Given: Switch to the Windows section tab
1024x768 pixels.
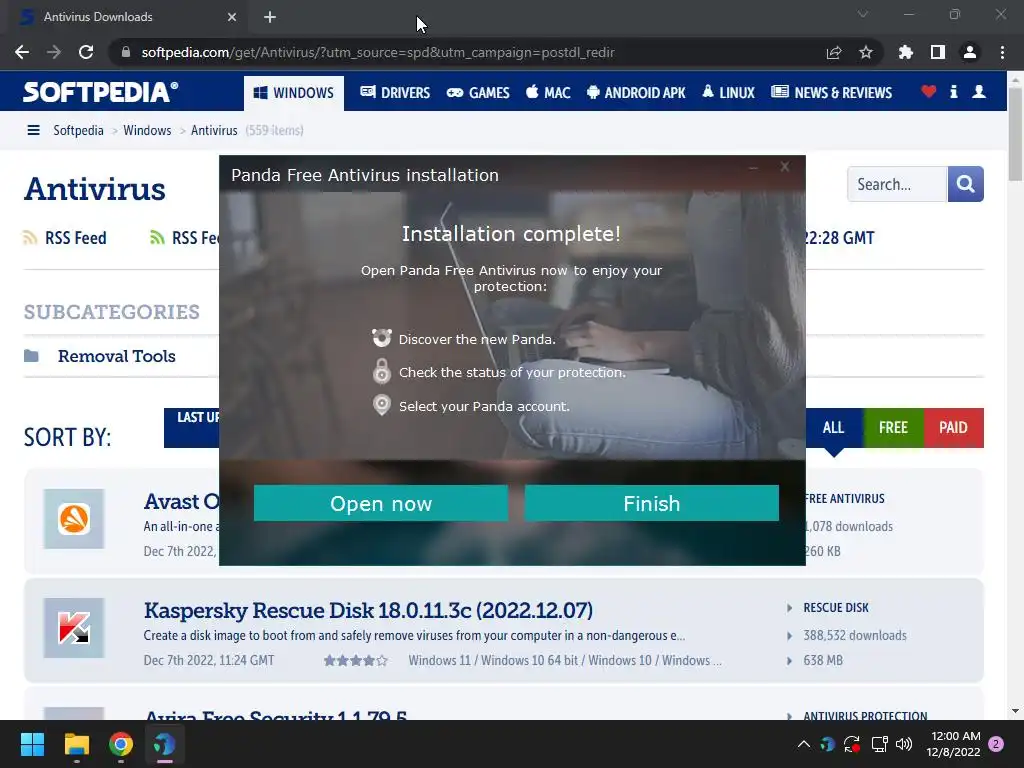Looking at the screenshot, I should click(294, 93).
